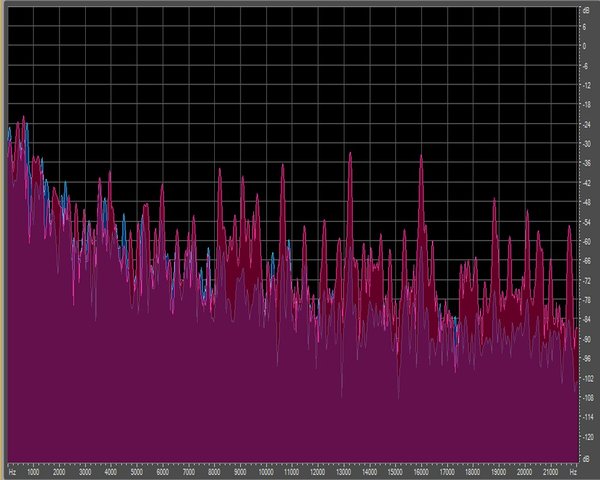Click the -120 dB scale label
Viewport: 600px width, 480px height.
pyautogui.click(x=587, y=437)
